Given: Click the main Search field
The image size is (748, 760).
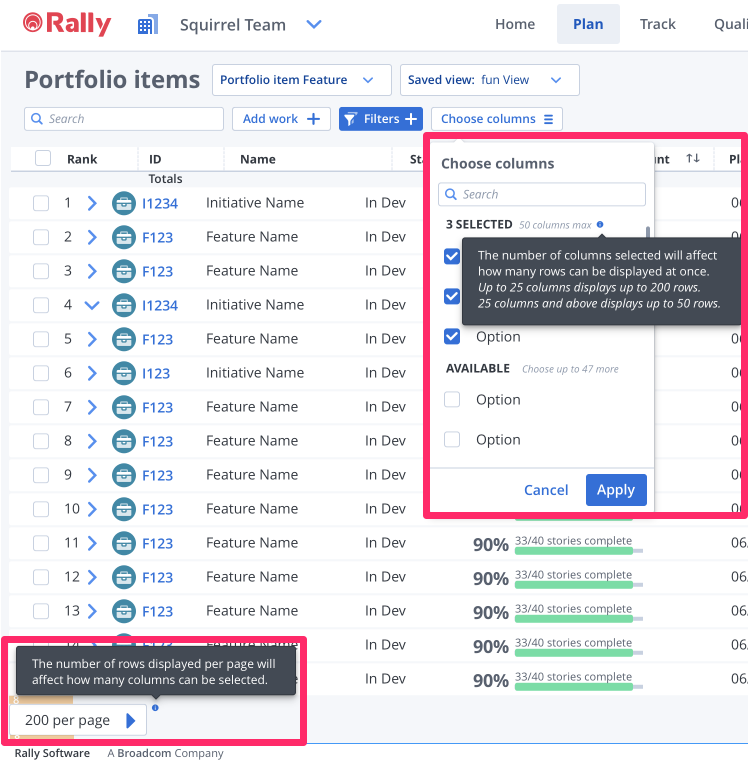Looking at the screenshot, I should click(124, 119).
